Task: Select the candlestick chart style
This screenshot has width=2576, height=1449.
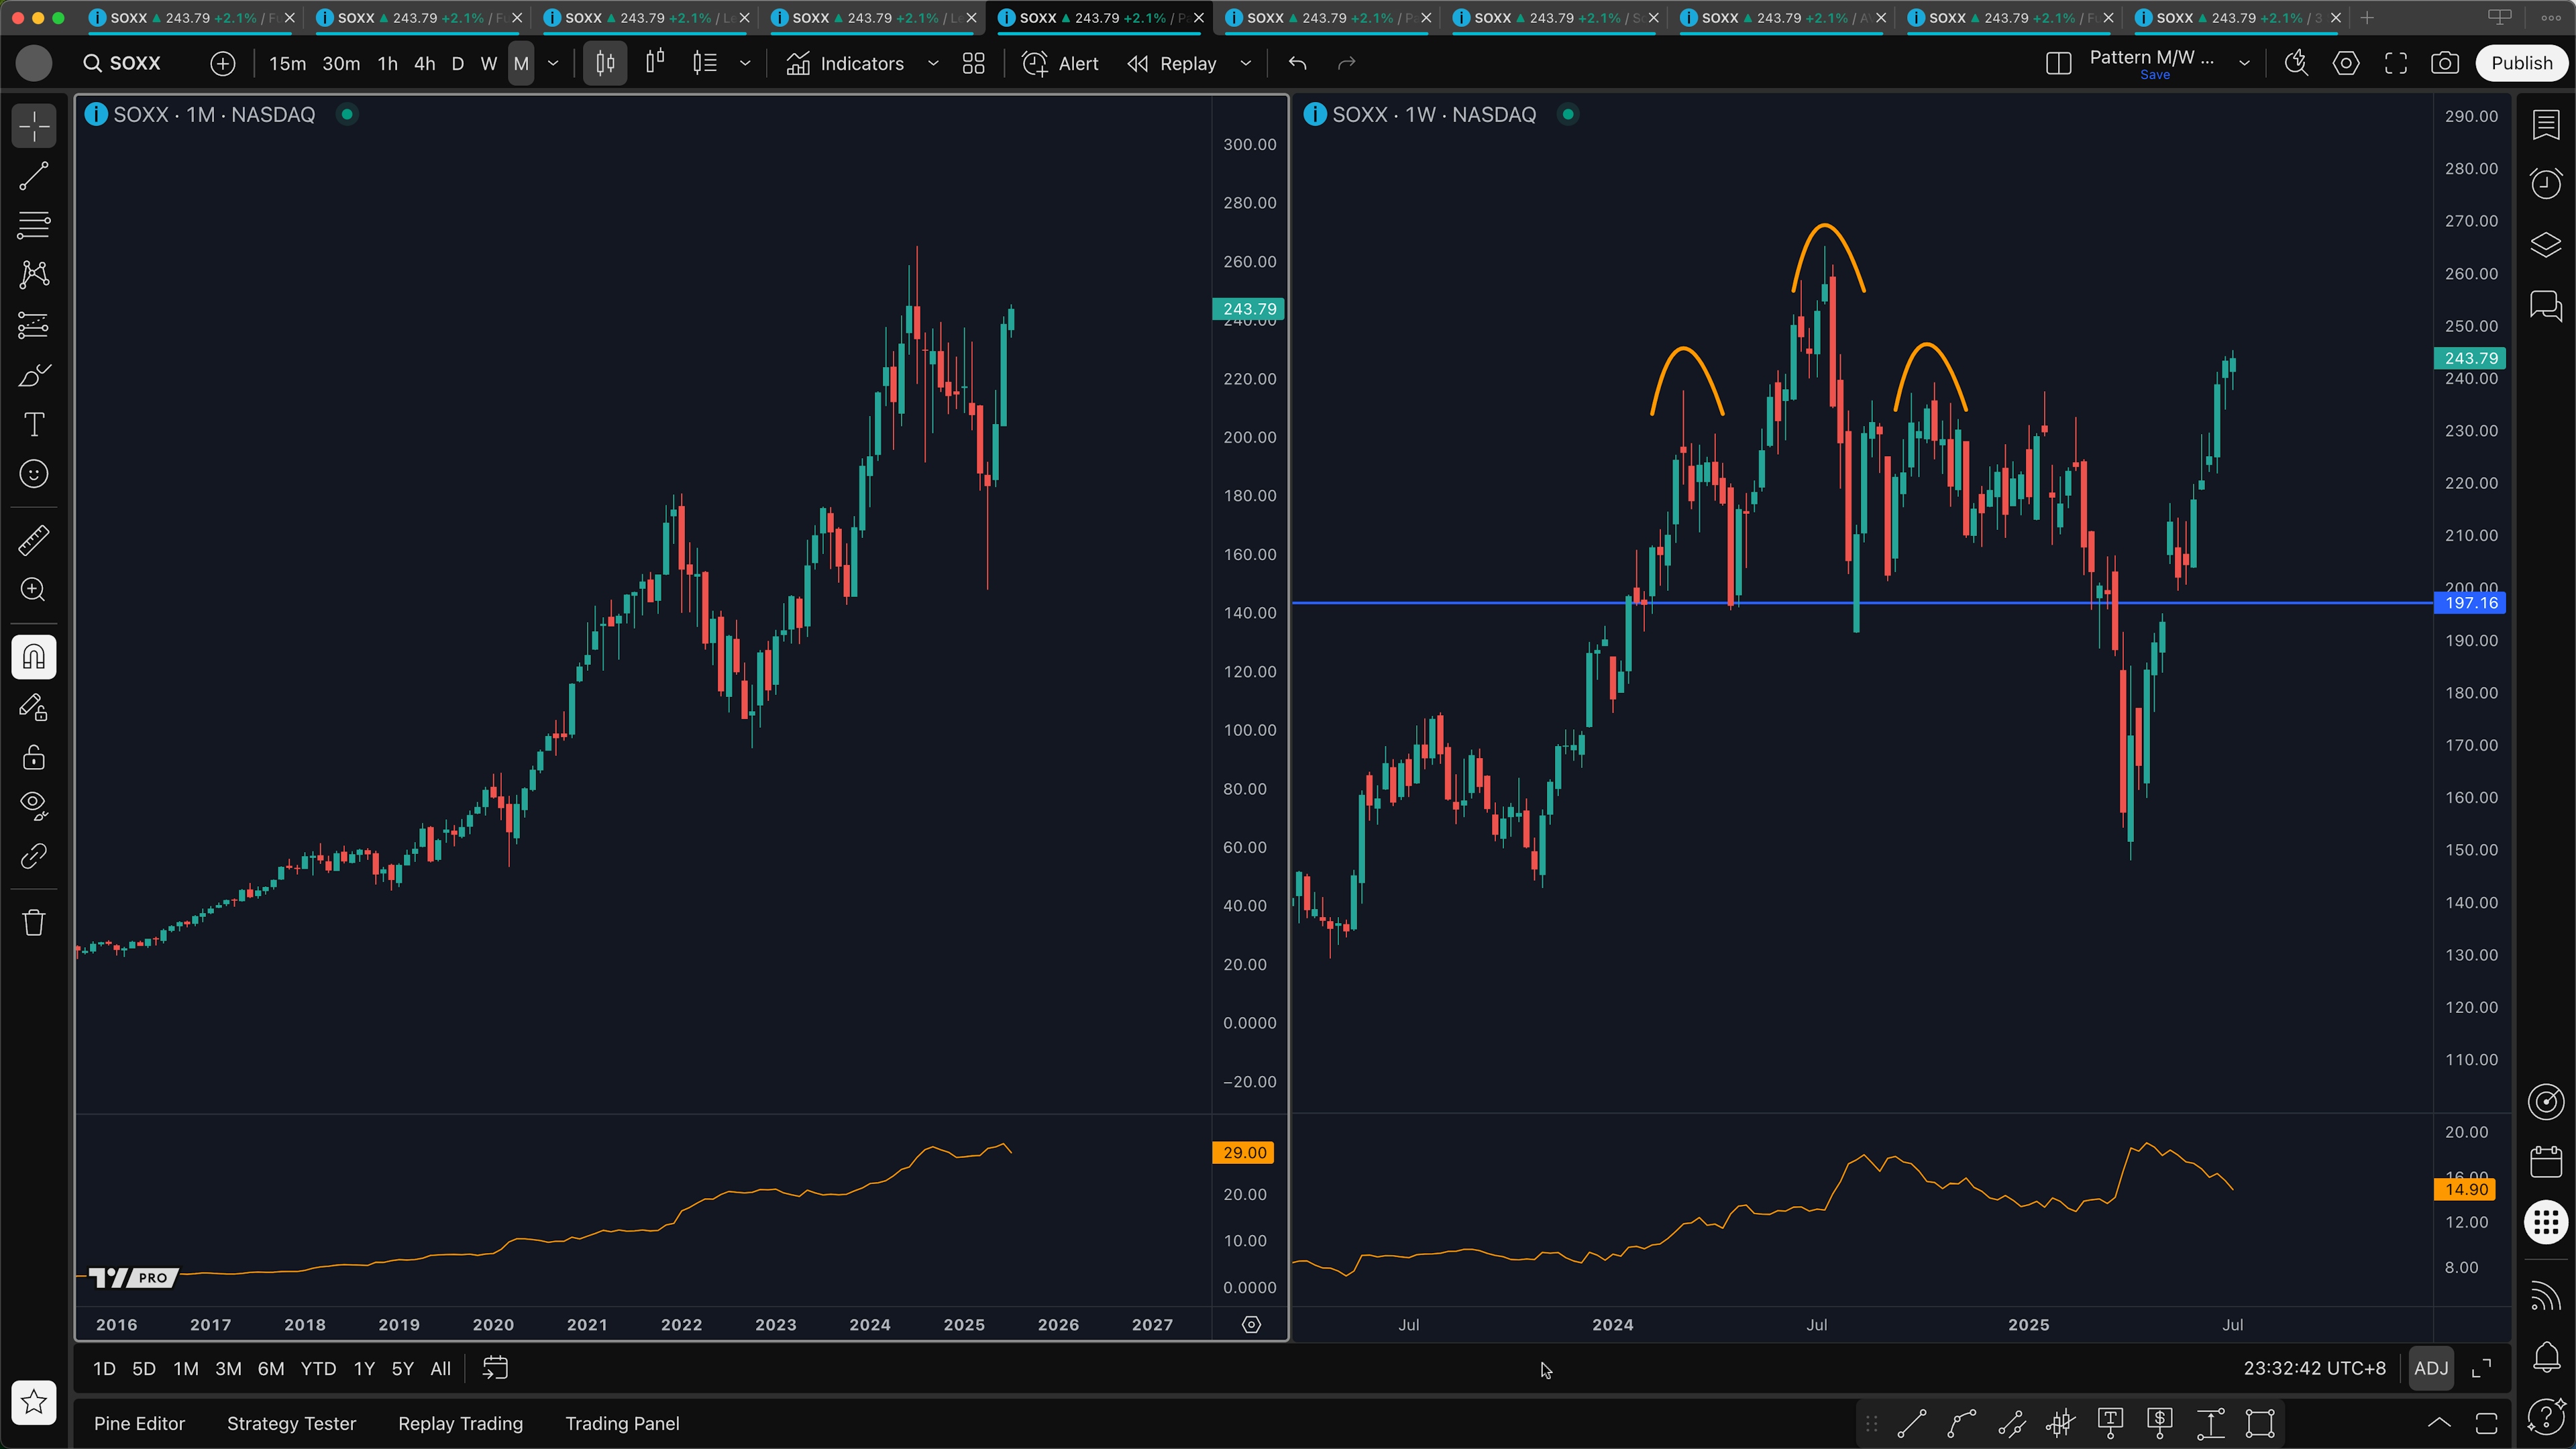Action: (x=605, y=63)
